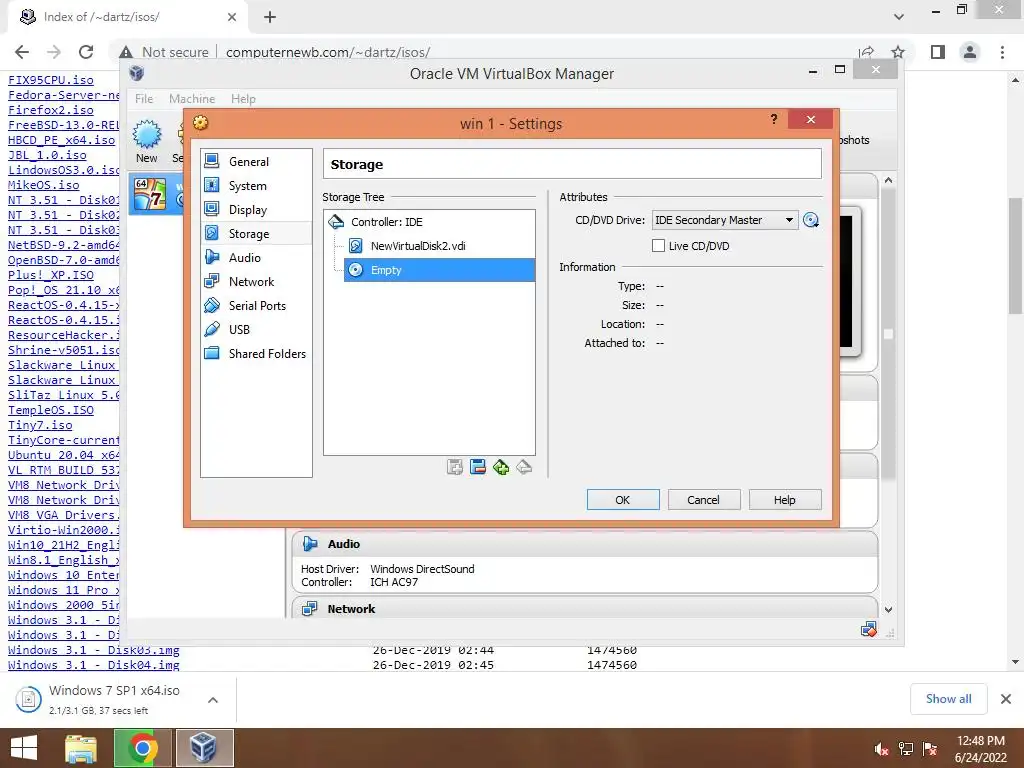Screen dimensions: 1024x768
Task: Open the Machine menu in VirtualBox Manager
Action: (192, 99)
